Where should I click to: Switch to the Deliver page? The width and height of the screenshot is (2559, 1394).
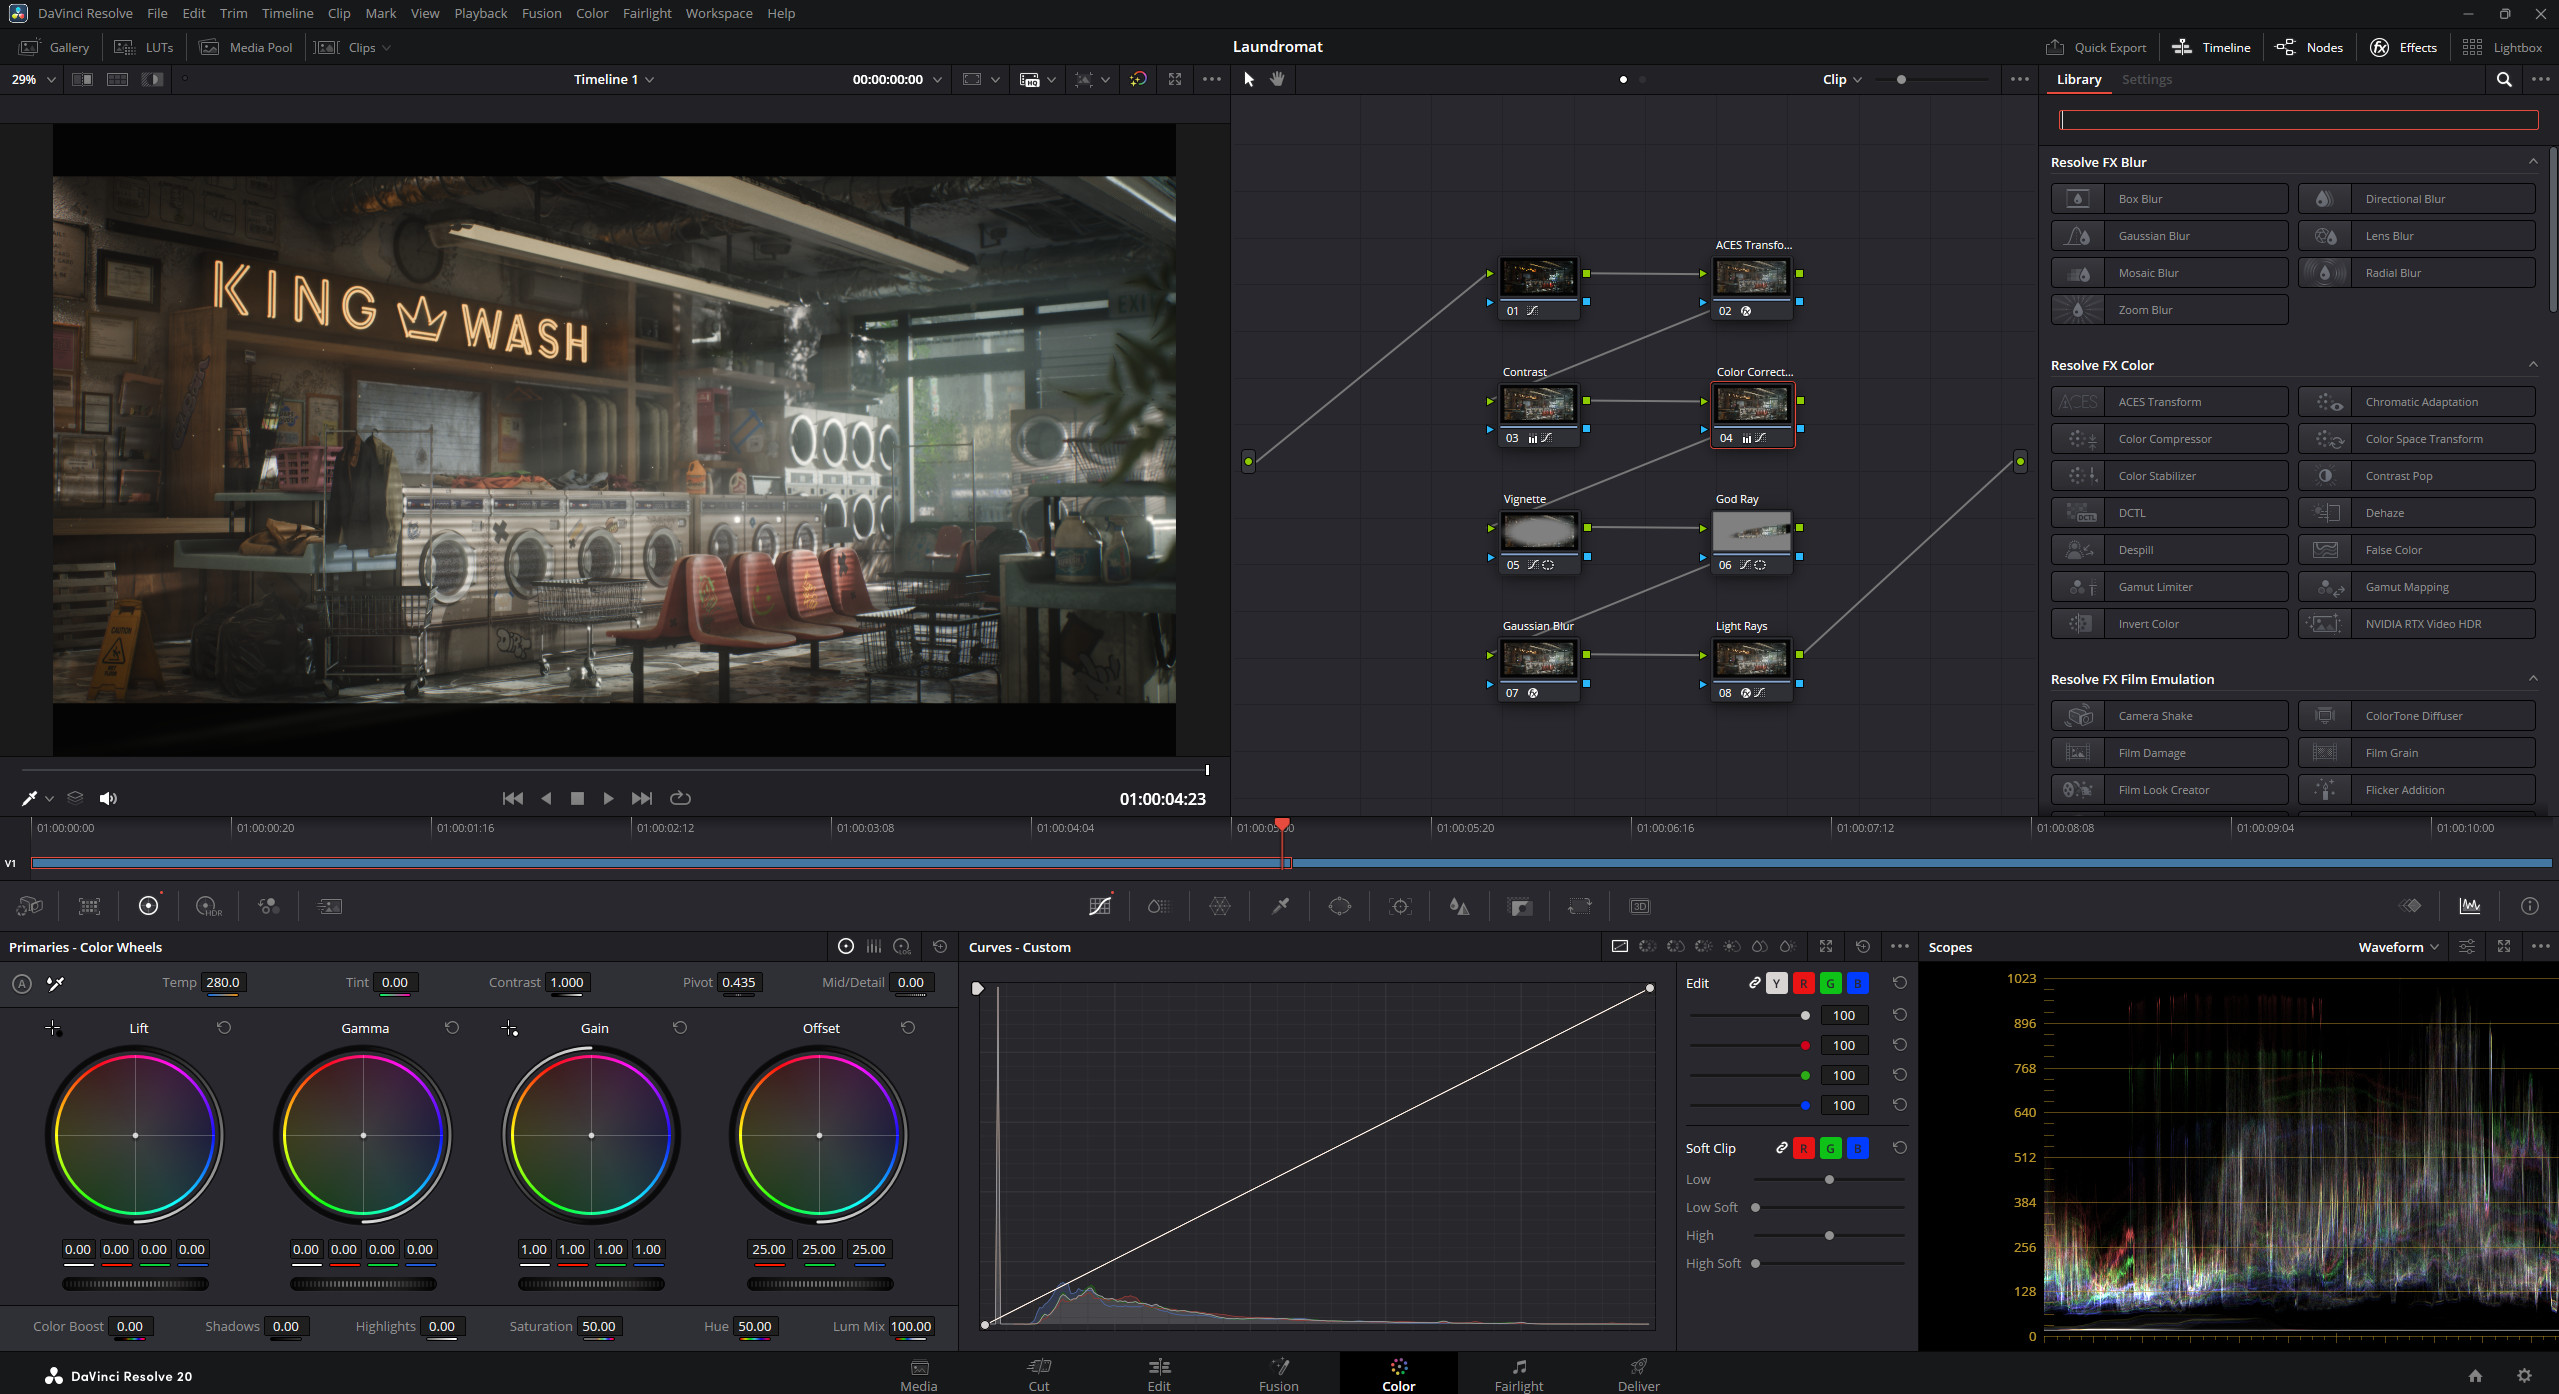(x=1638, y=1374)
